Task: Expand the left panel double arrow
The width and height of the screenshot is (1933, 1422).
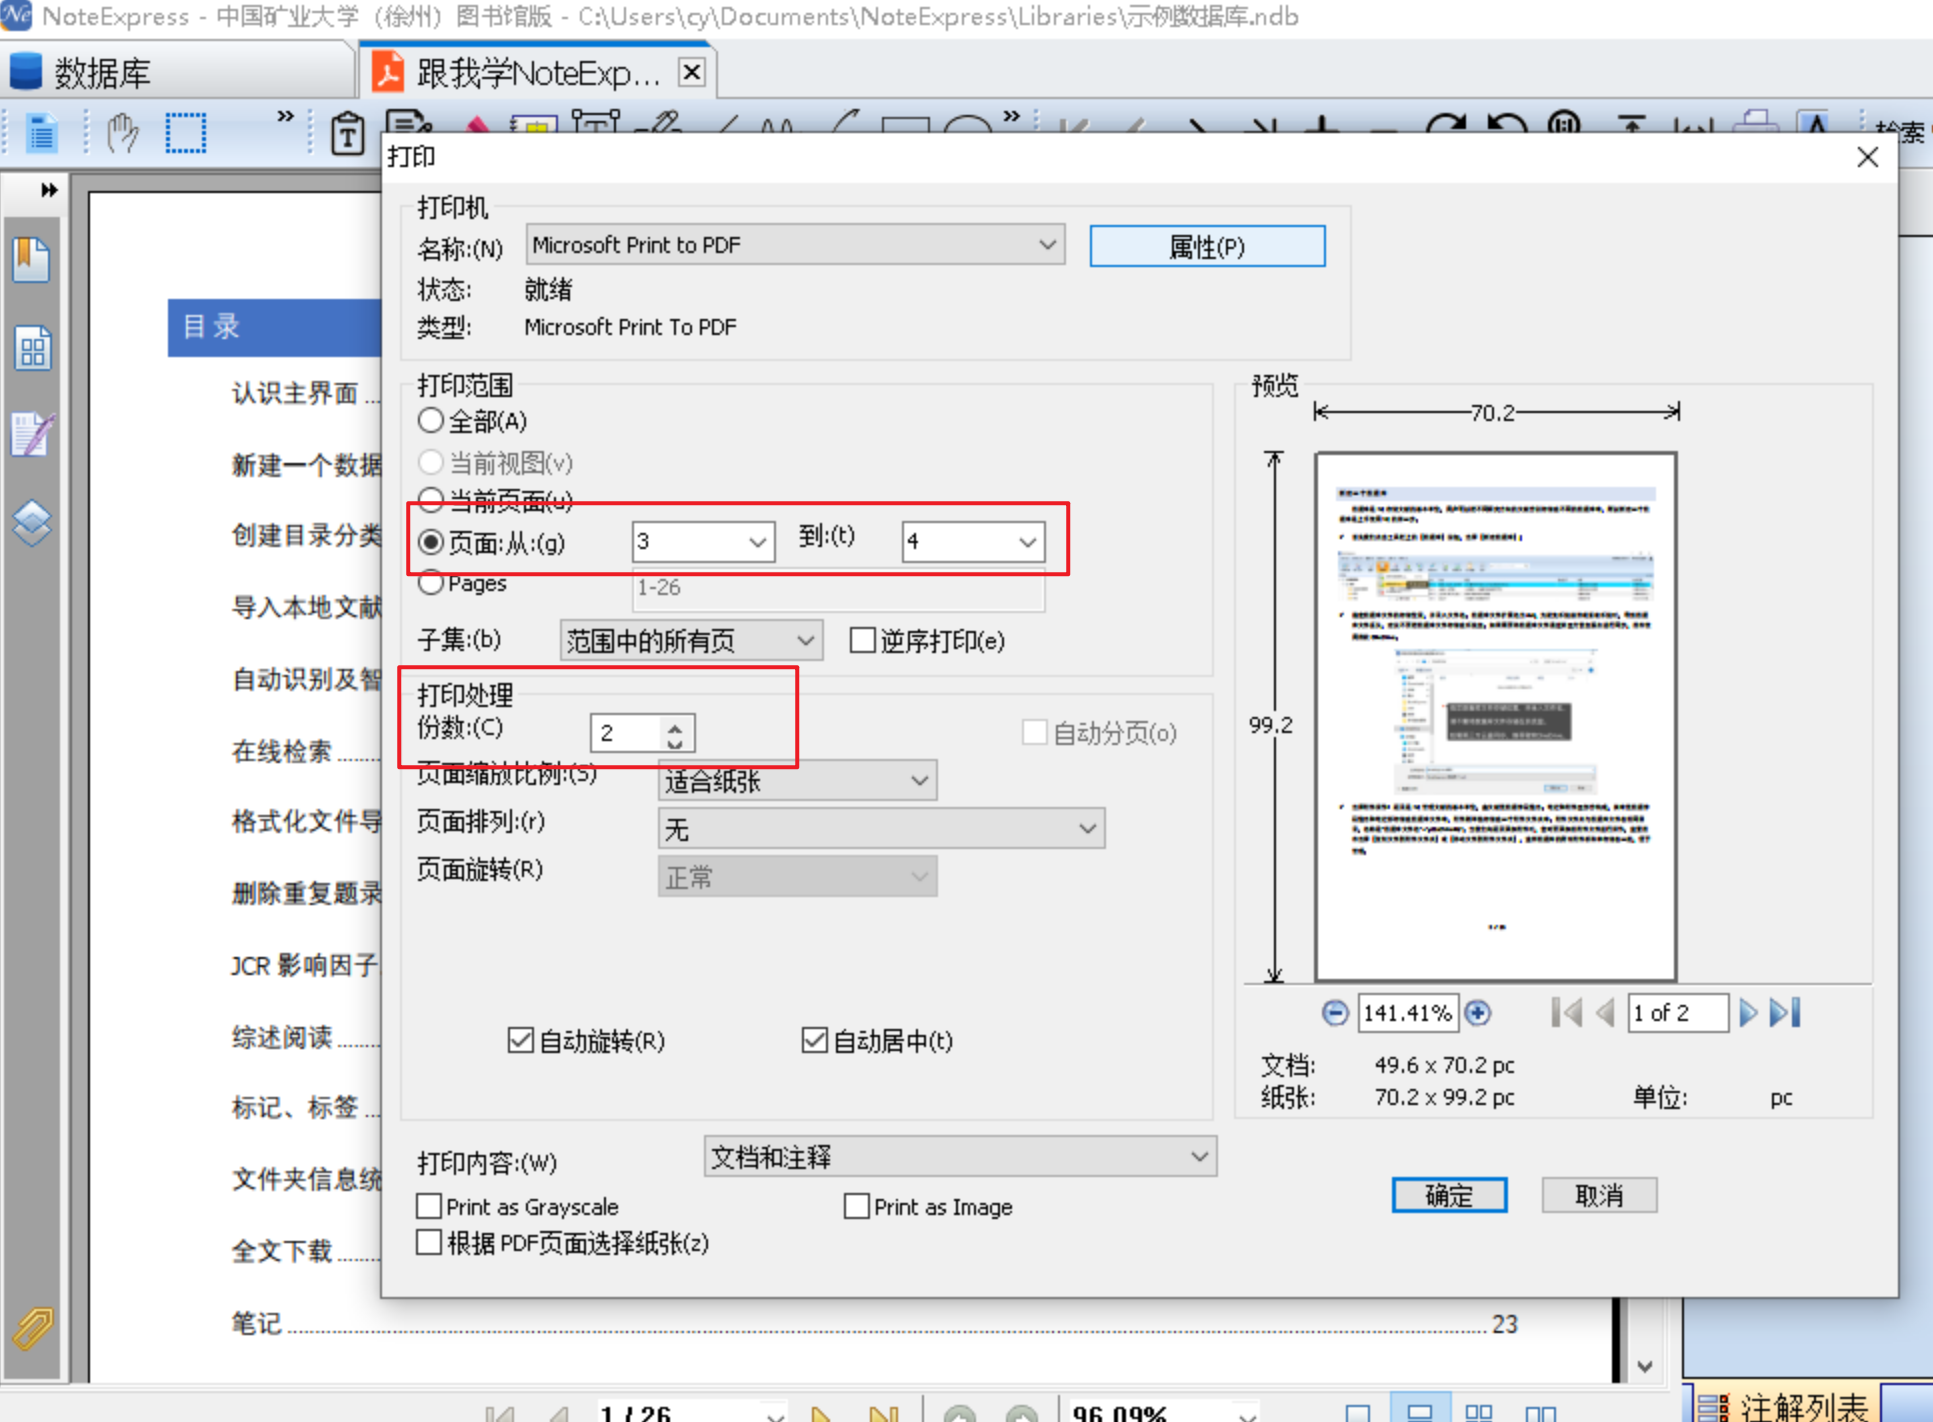Action: point(47,190)
